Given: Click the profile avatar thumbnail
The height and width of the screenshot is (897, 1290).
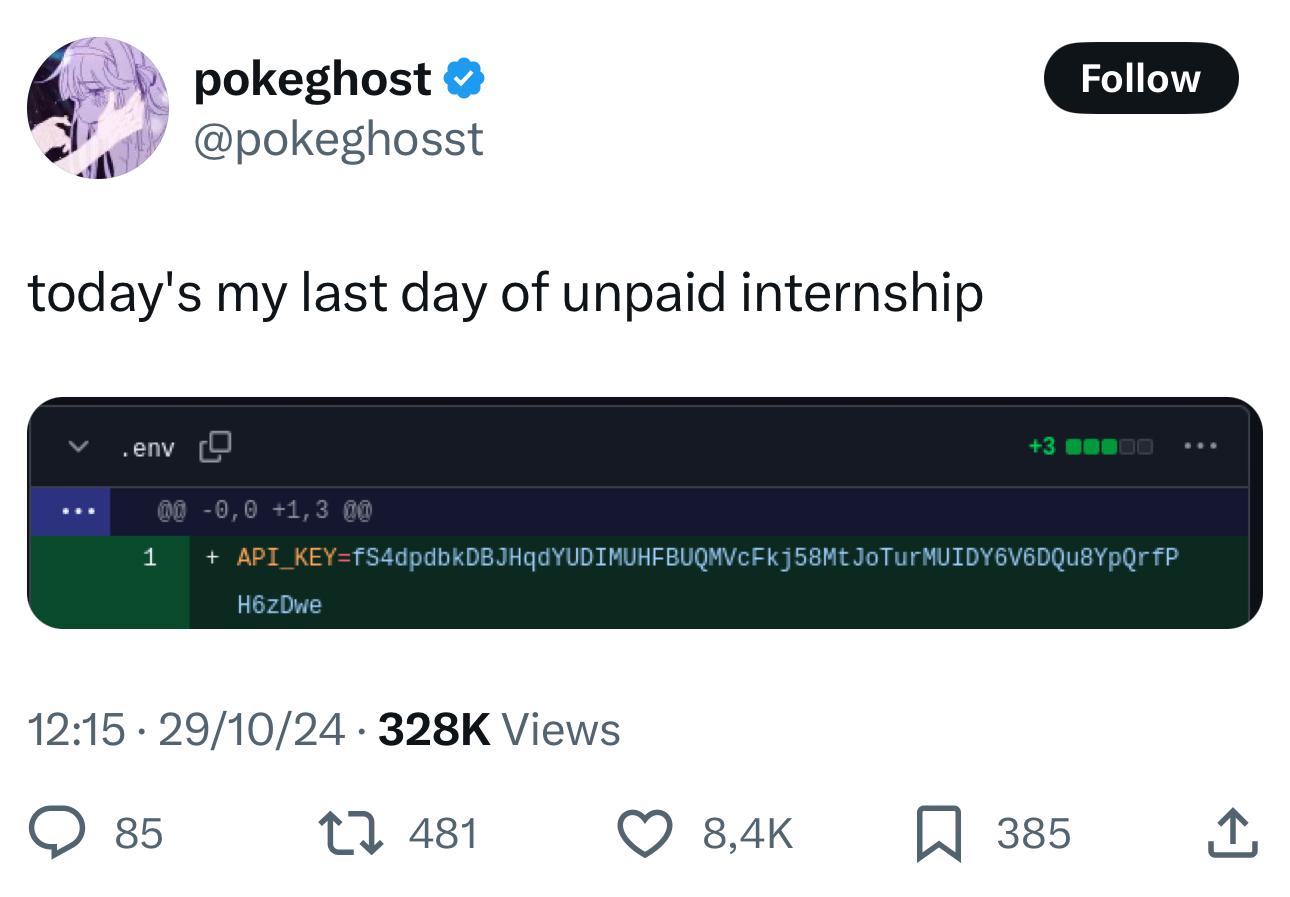Looking at the screenshot, I should 97,107.
